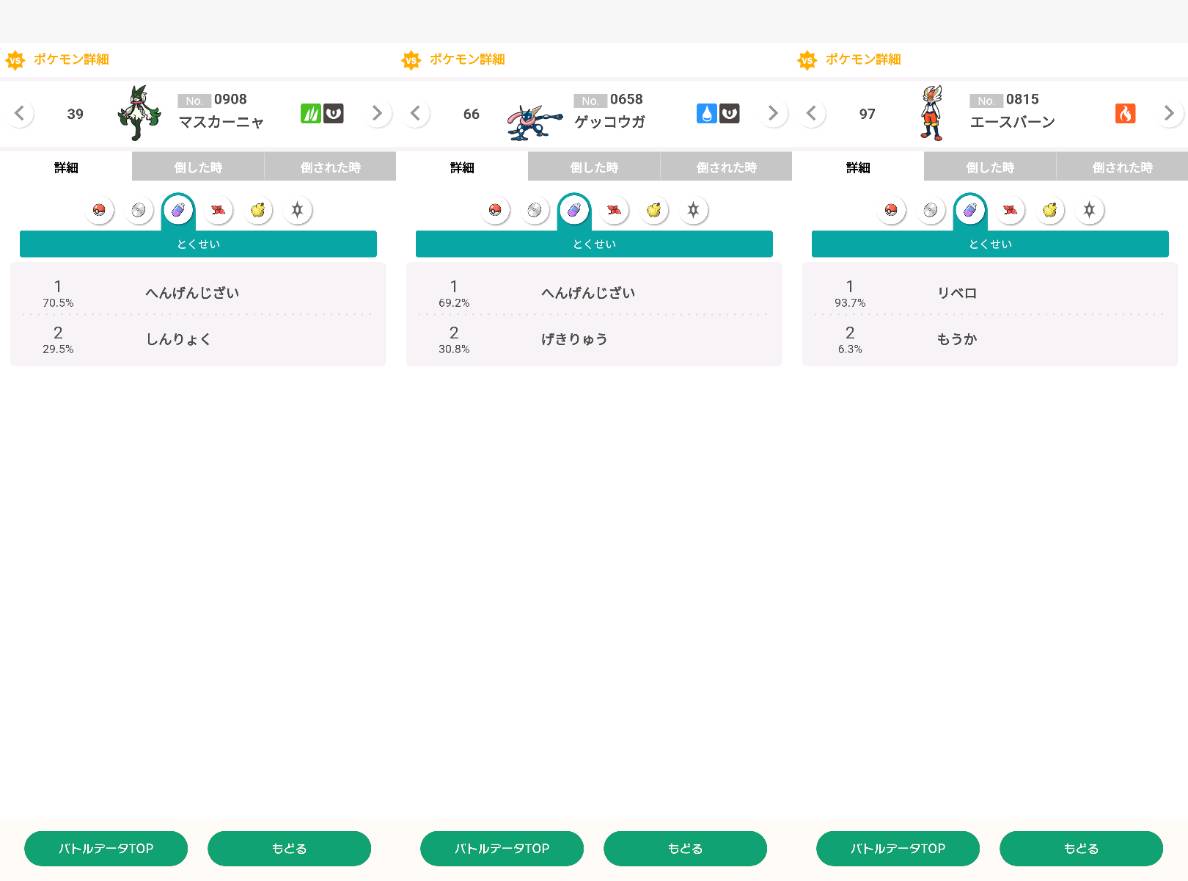Screen dimensions: 1188x881
Task: Open the red mint icon for マスカーニャ
Action: point(218,210)
